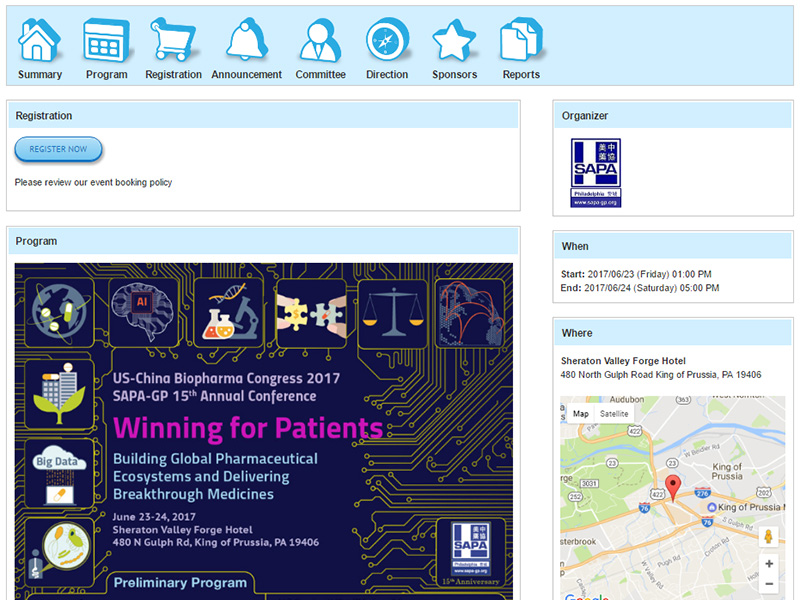Switch map to Satellite view
Viewport: 800px width, 600px height.
click(614, 413)
